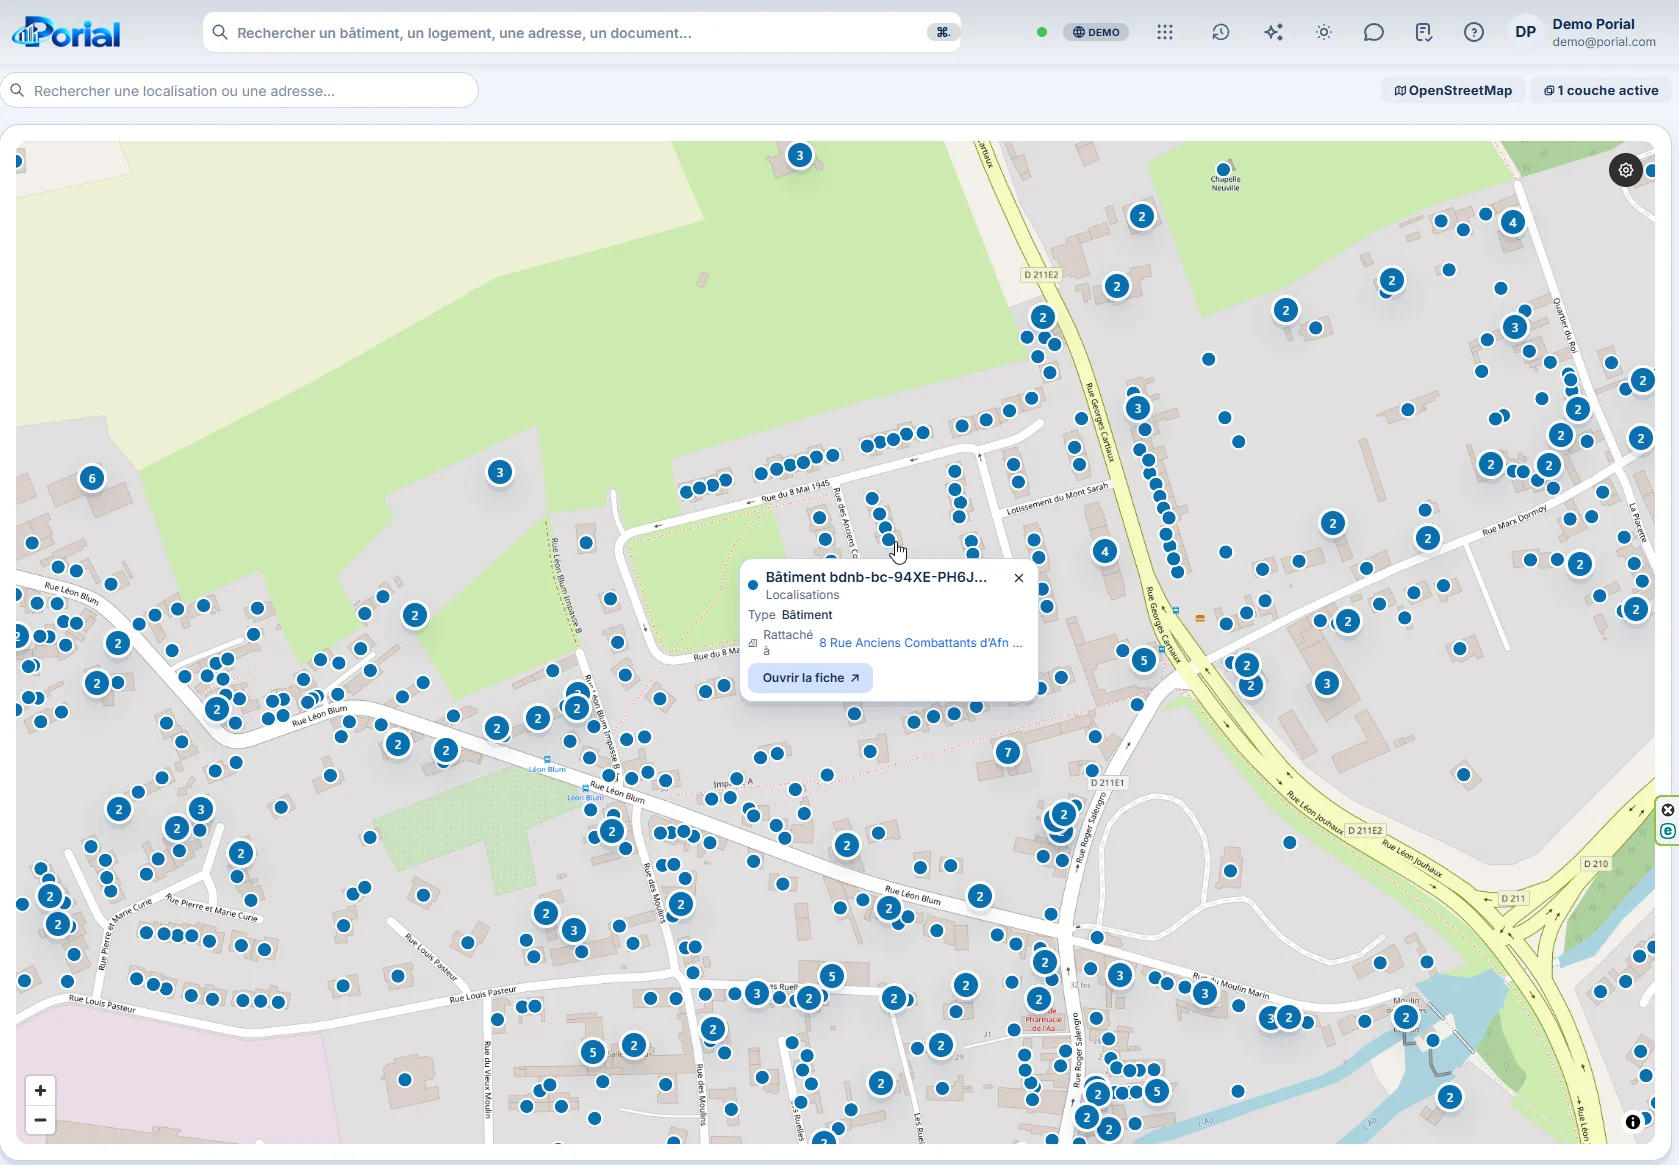Click the 'Rue Marx Dormoy' street label
The width and height of the screenshot is (1679, 1165).
[x=1514, y=520]
